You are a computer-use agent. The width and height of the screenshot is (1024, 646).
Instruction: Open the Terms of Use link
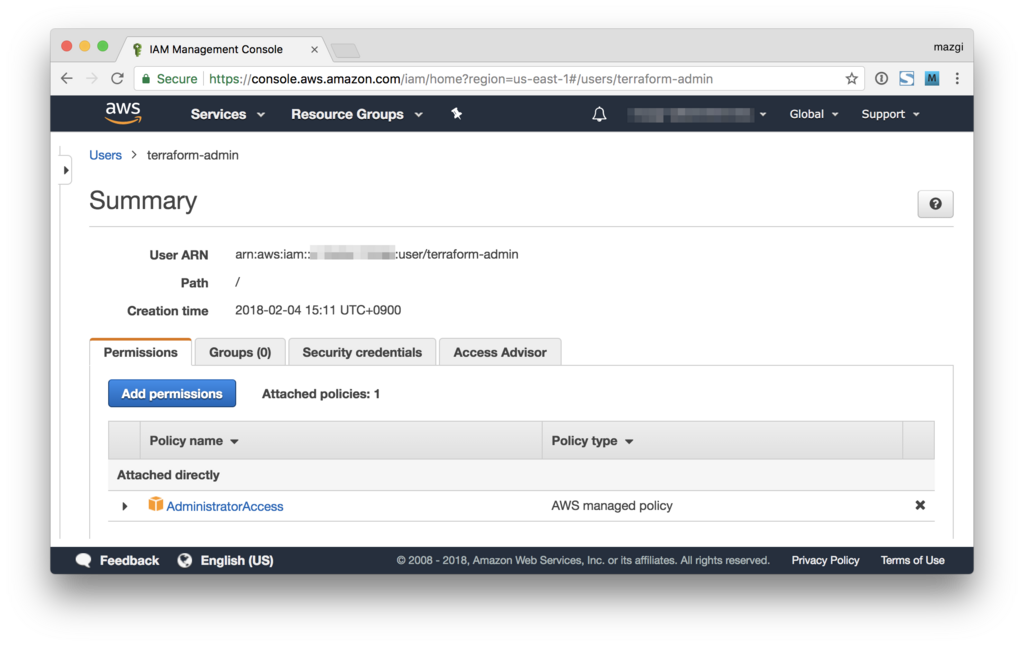[x=912, y=560]
